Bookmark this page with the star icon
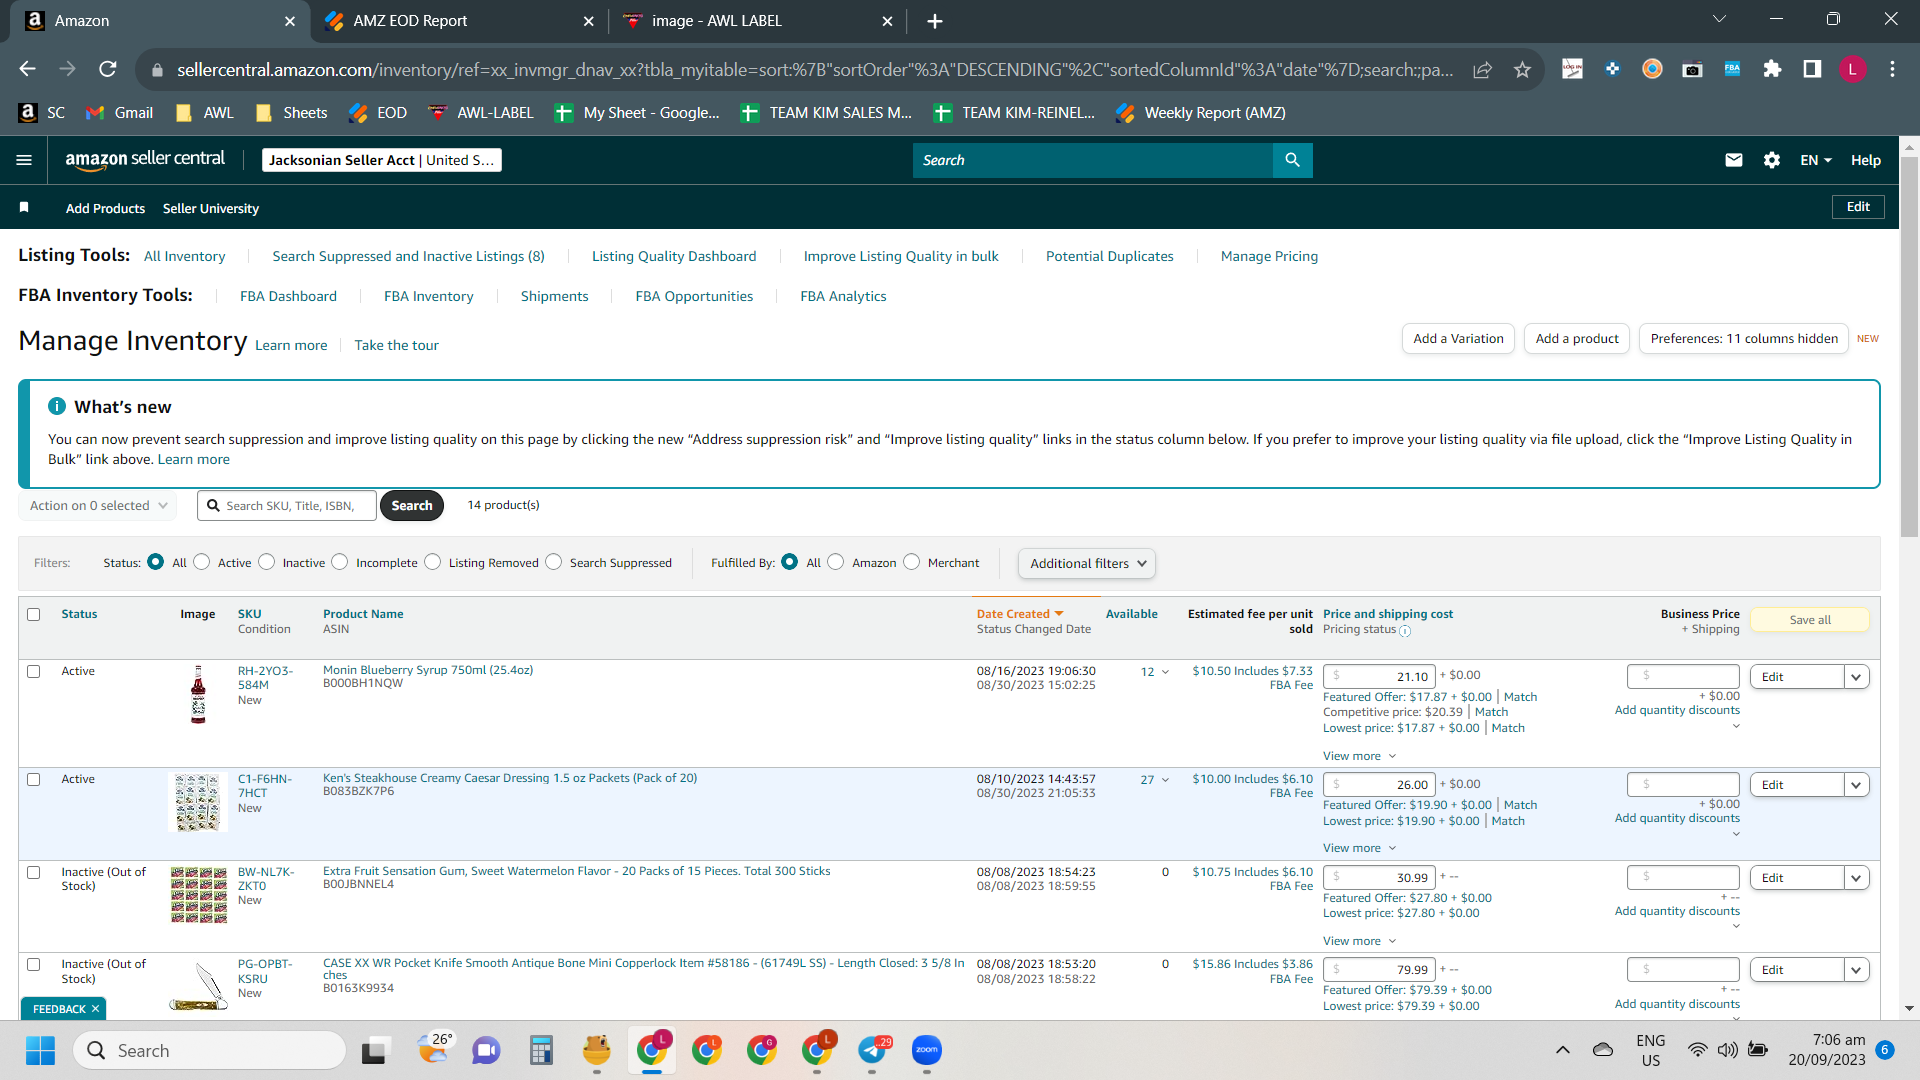 tap(1522, 69)
